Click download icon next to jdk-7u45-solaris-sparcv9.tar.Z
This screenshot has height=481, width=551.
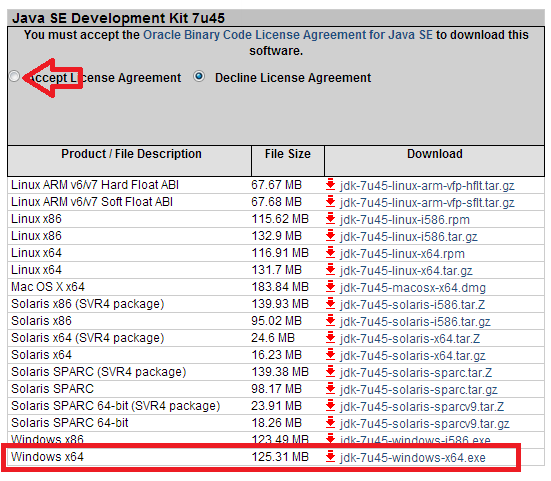click(x=330, y=405)
